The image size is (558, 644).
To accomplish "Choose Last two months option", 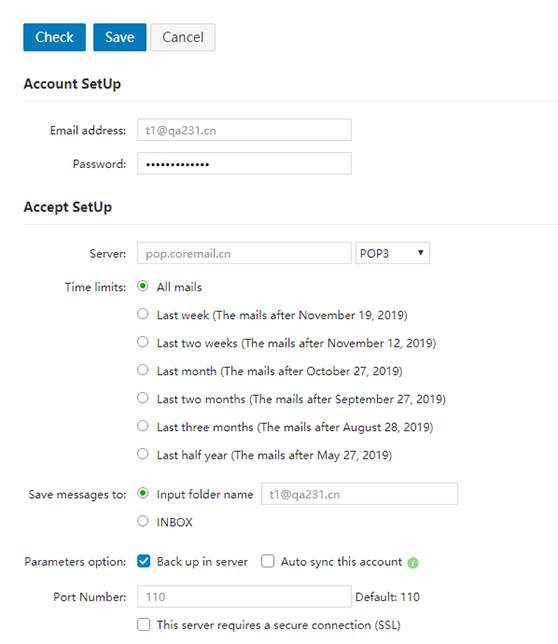I will [143, 398].
